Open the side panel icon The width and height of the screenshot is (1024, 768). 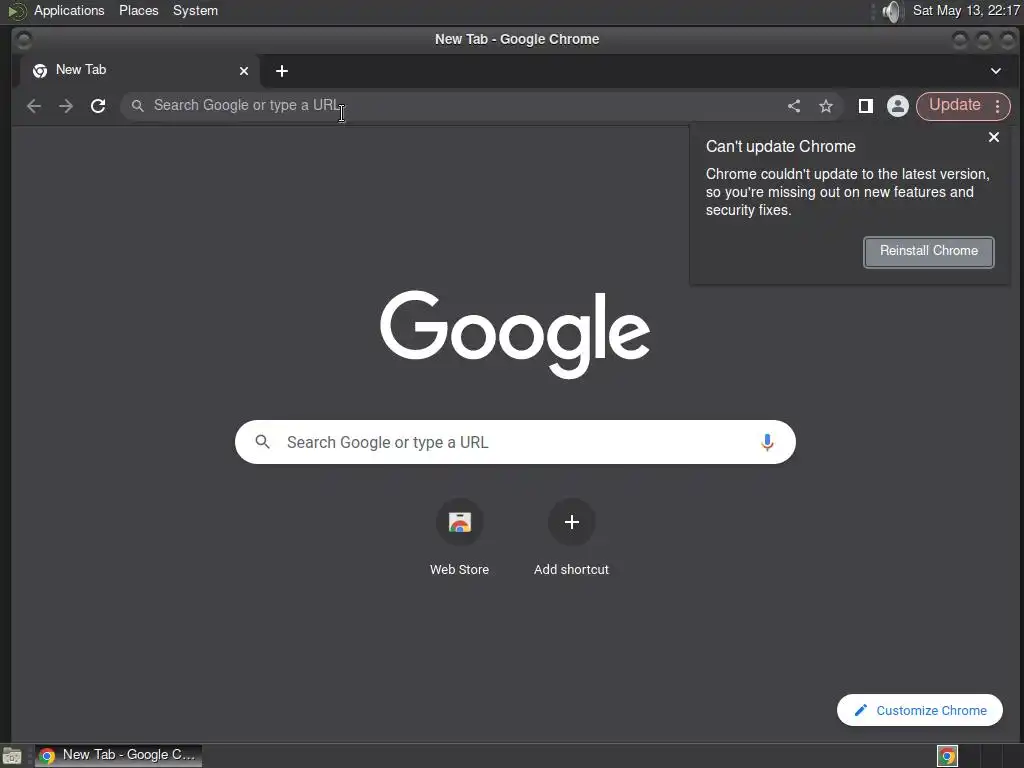tap(865, 106)
